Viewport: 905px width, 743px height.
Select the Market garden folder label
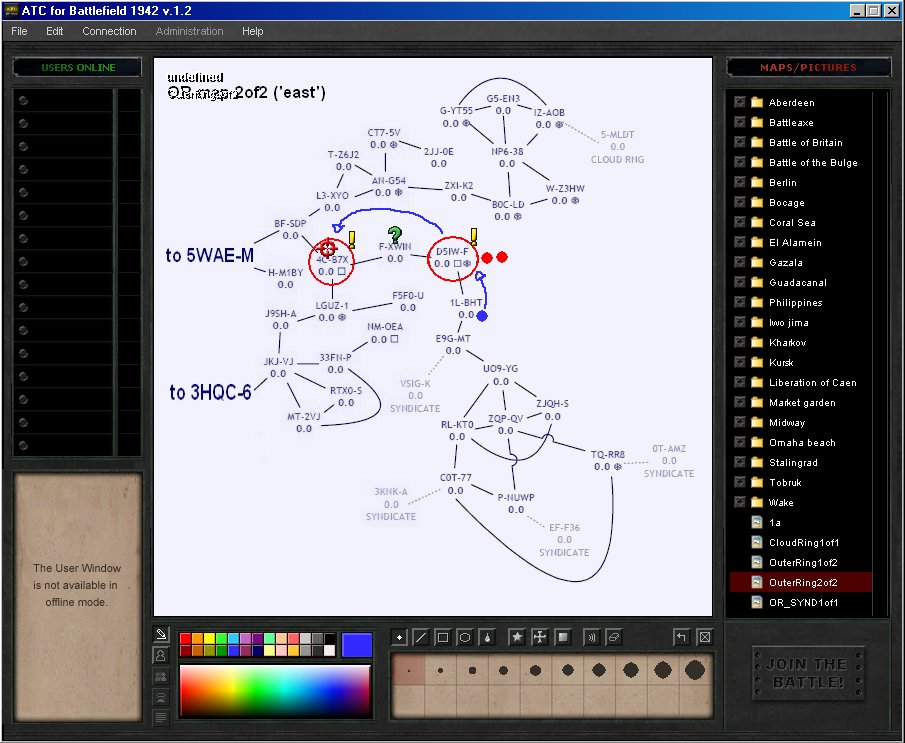[x=802, y=402]
